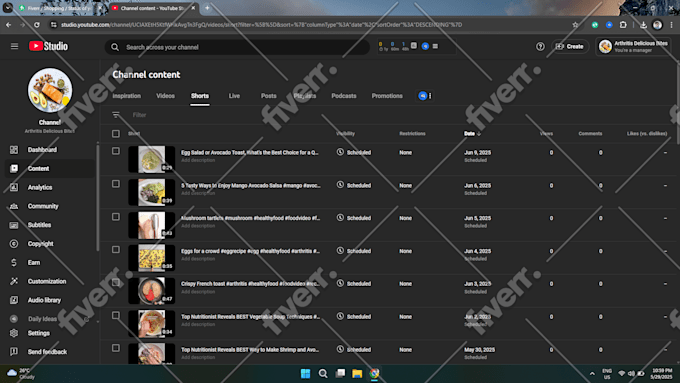Click the browser address bar URL
The width and height of the screenshot is (680, 383).
click(x=261, y=25)
